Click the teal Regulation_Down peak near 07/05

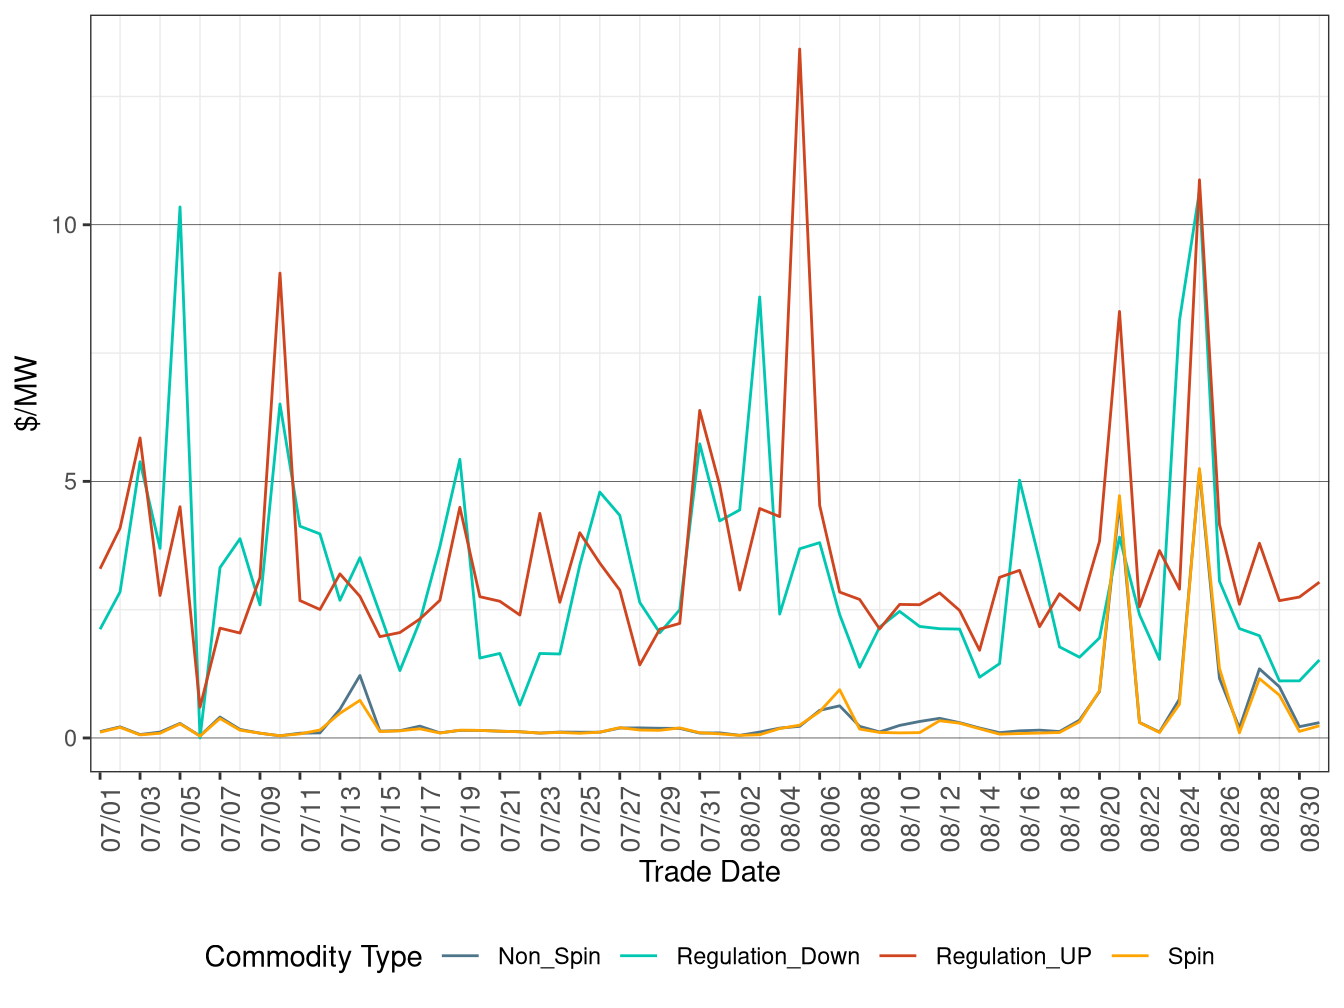click(180, 207)
